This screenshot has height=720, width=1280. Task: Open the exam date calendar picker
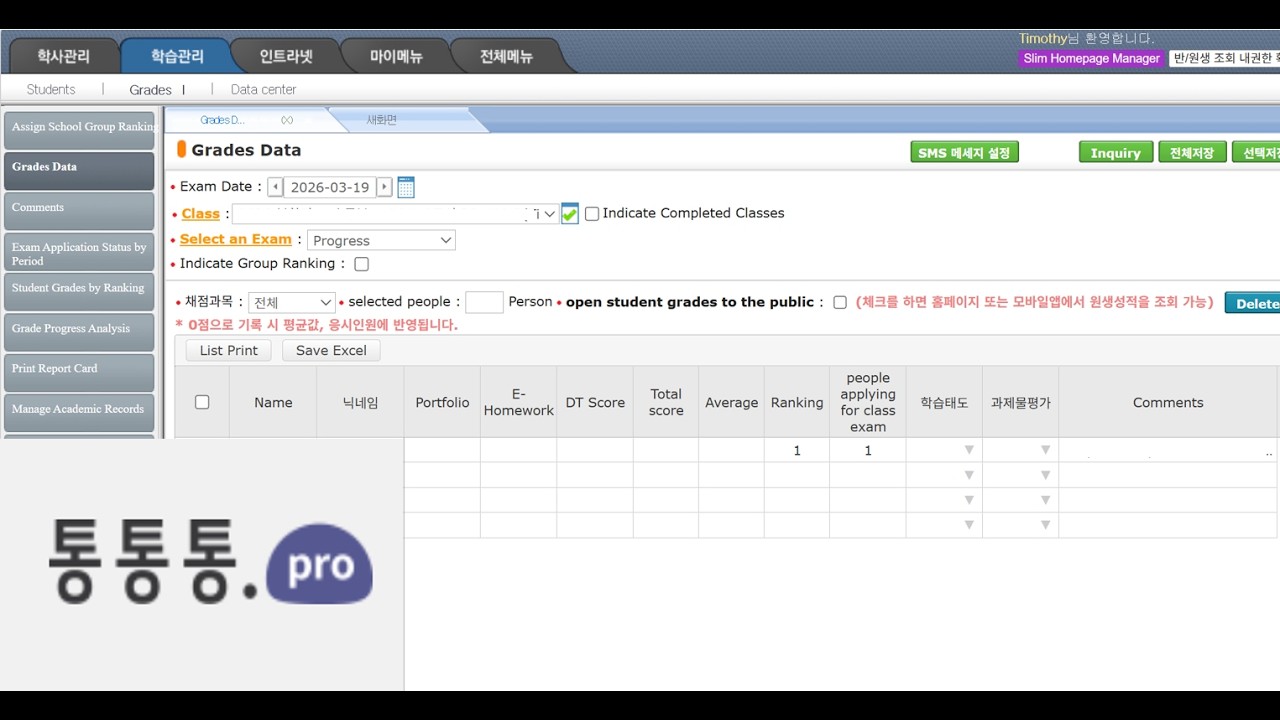point(406,187)
